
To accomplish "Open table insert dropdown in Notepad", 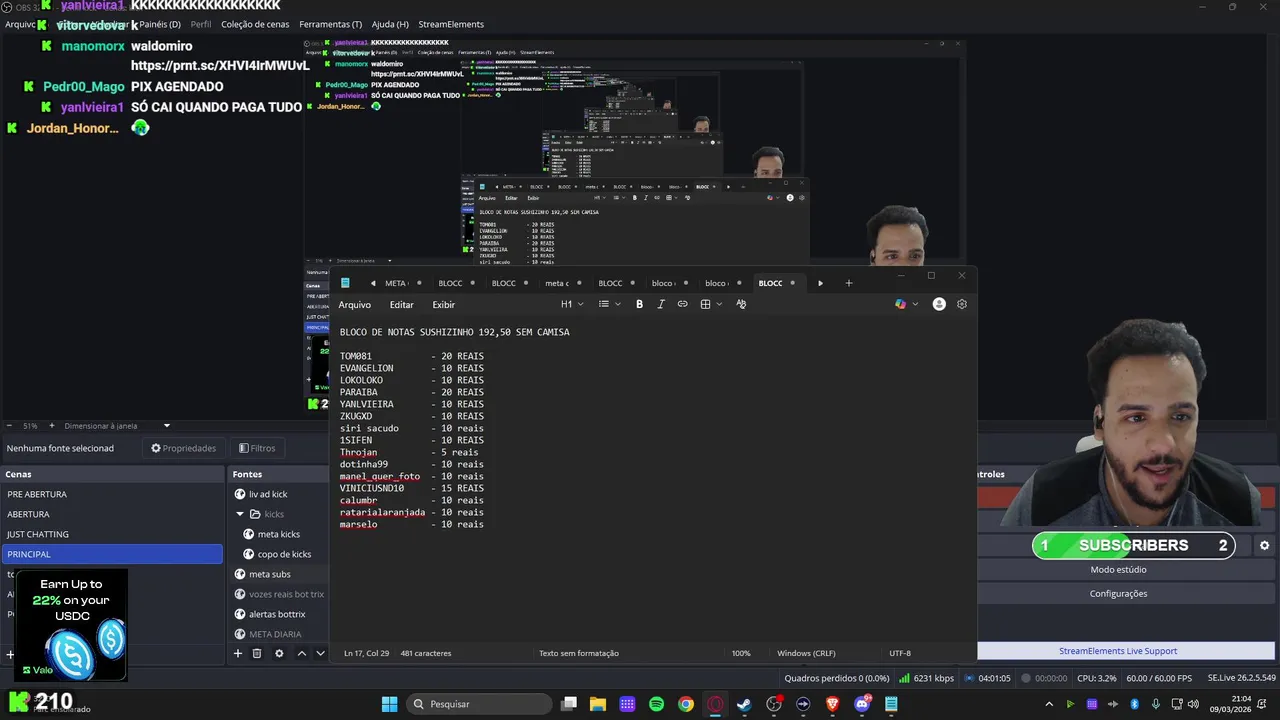I will (x=711, y=304).
